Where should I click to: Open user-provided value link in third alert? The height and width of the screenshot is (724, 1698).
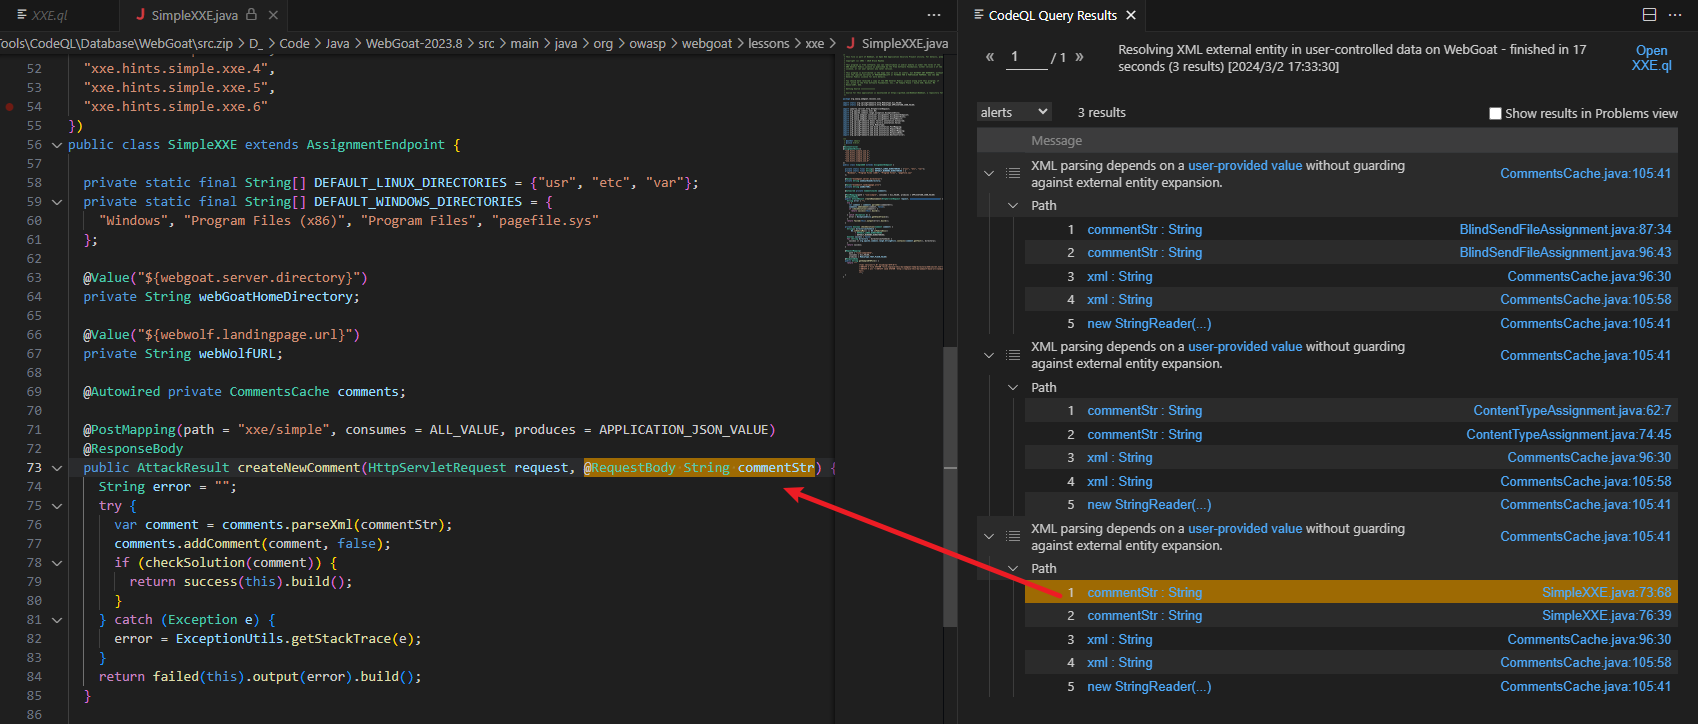tap(1245, 529)
